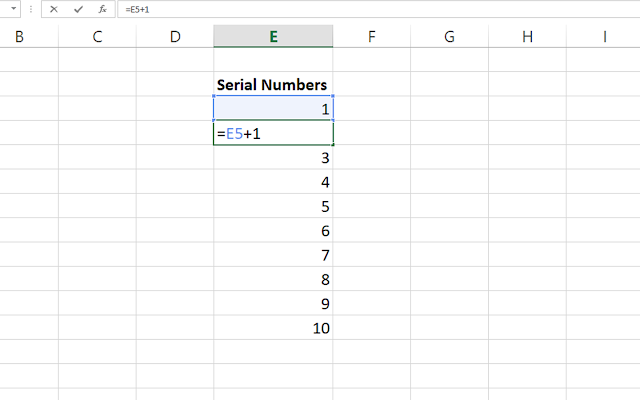This screenshot has width=640, height=400.
Task: Expand the Name Box dropdown arrow
Action: point(13,9)
